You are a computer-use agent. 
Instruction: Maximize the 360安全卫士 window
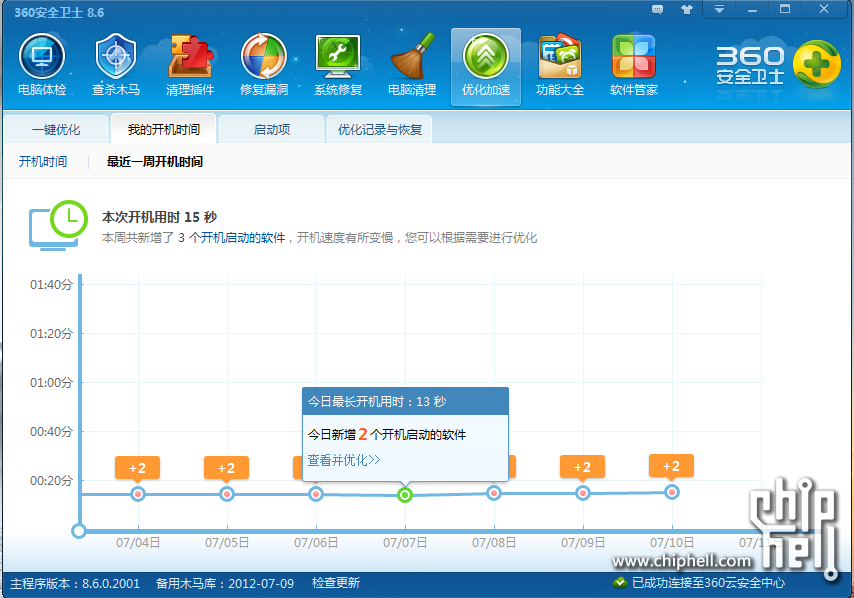785,9
